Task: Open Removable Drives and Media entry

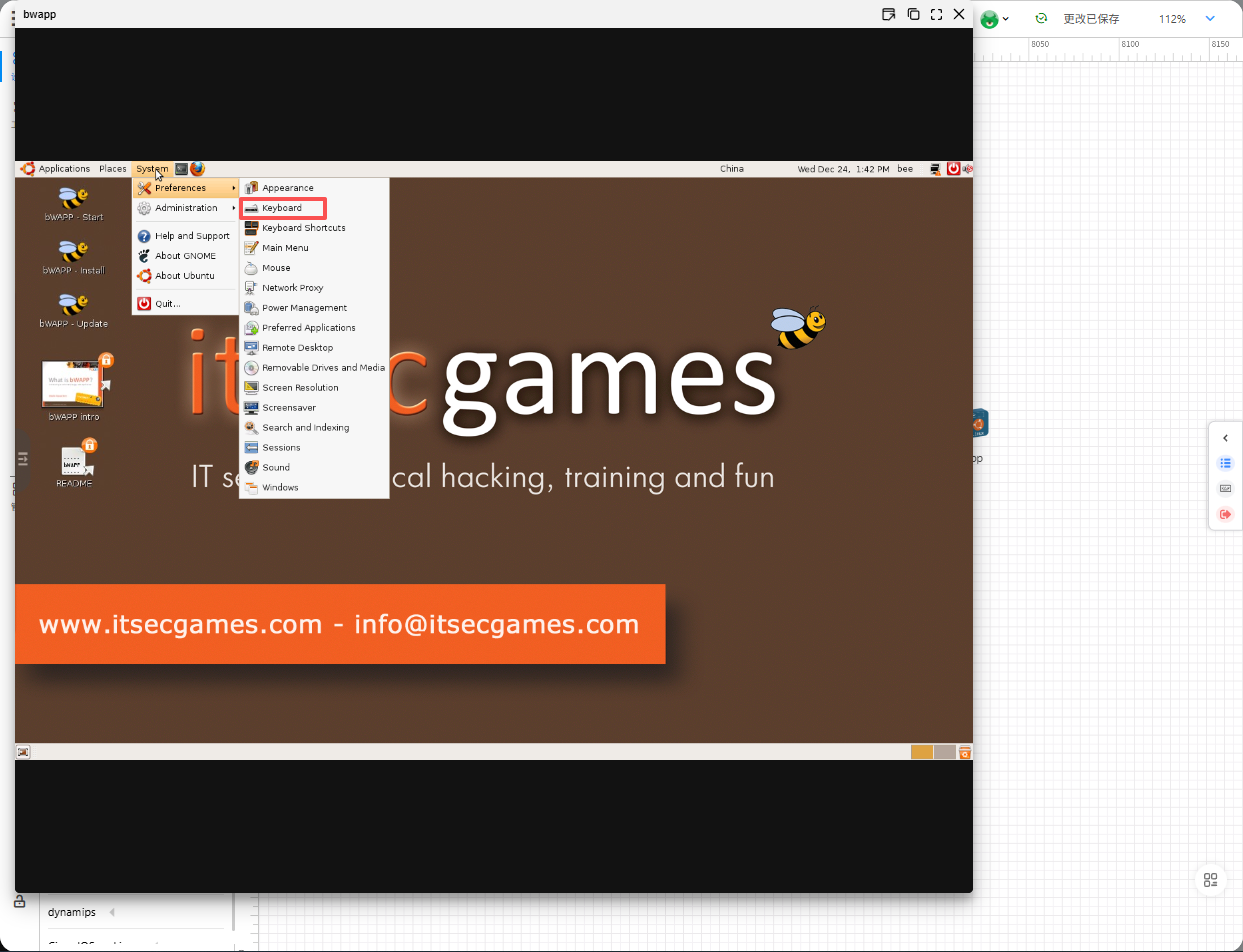Action: pyautogui.click(x=313, y=368)
